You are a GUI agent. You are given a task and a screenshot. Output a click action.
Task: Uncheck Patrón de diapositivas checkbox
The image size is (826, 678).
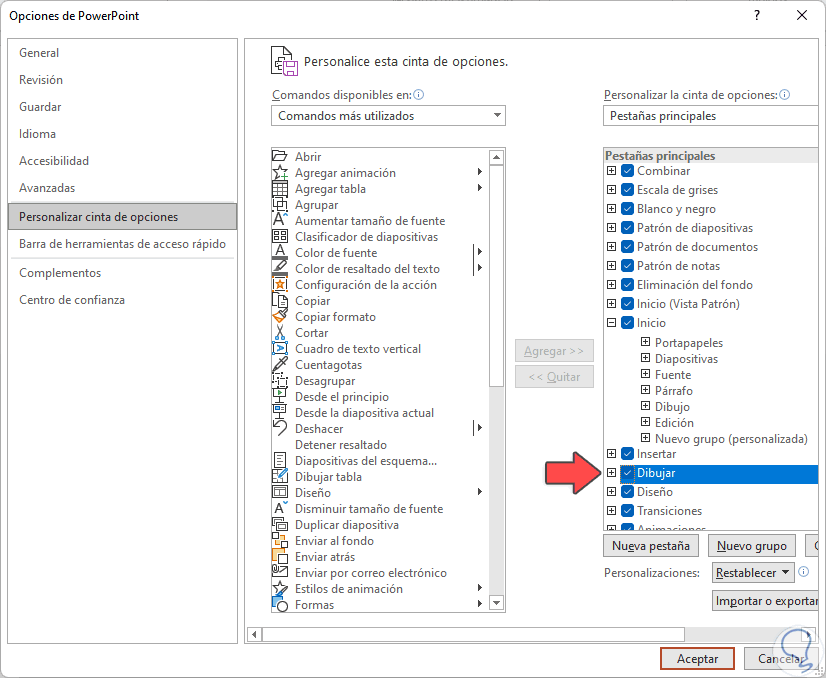click(x=627, y=228)
